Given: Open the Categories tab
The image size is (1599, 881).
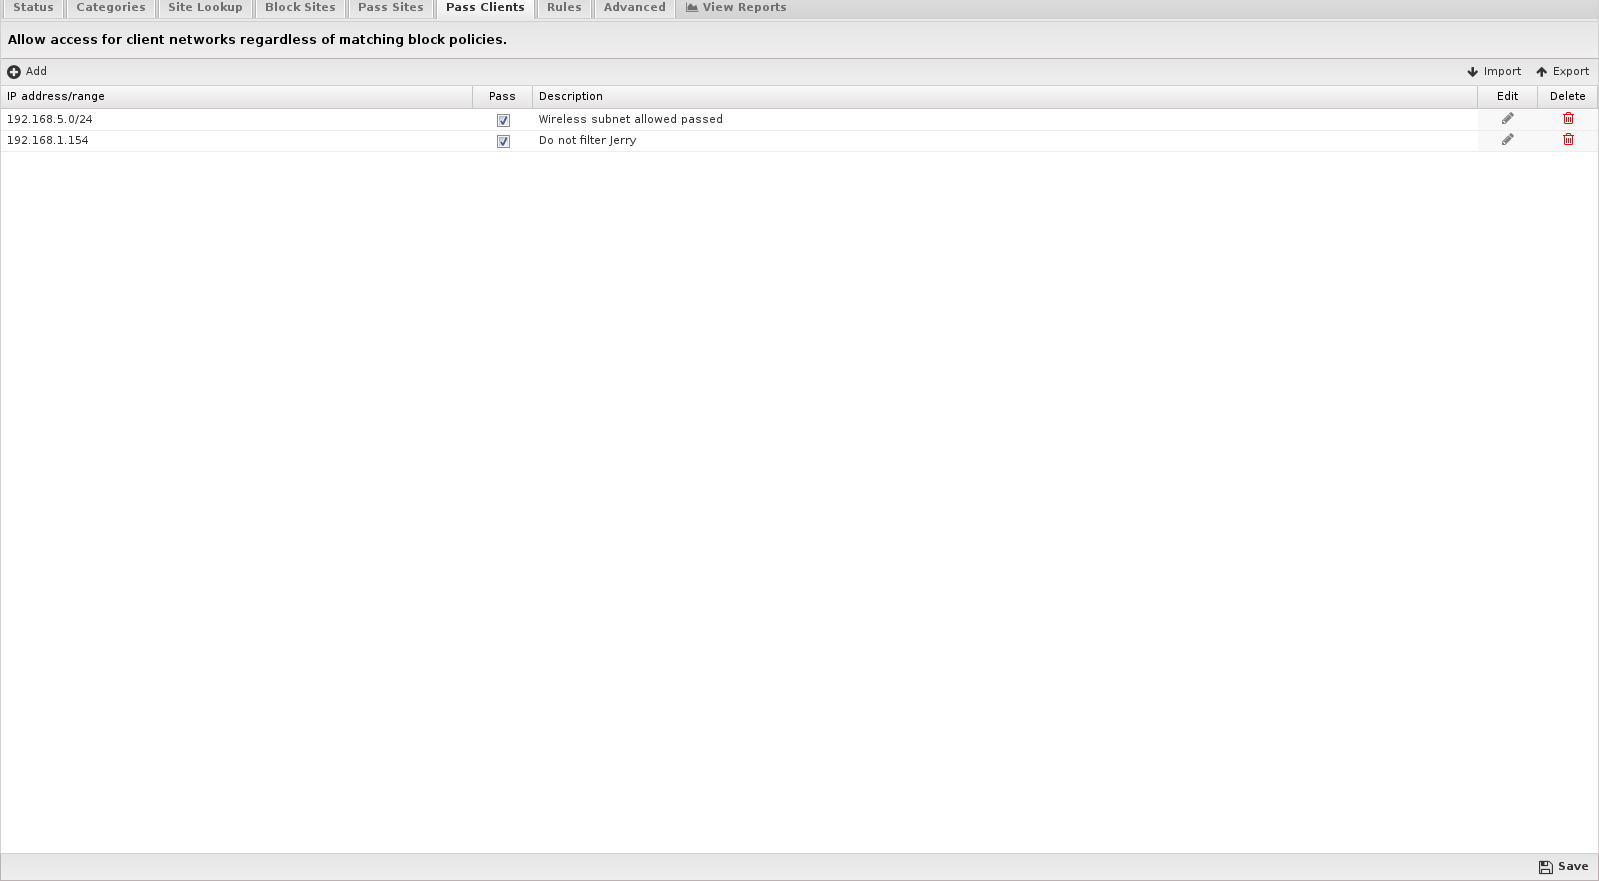Looking at the screenshot, I should pos(111,8).
